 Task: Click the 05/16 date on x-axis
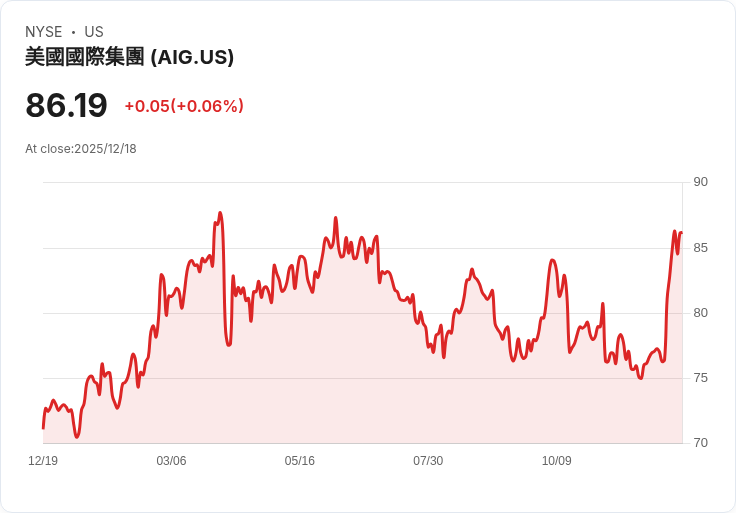click(x=300, y=461)
